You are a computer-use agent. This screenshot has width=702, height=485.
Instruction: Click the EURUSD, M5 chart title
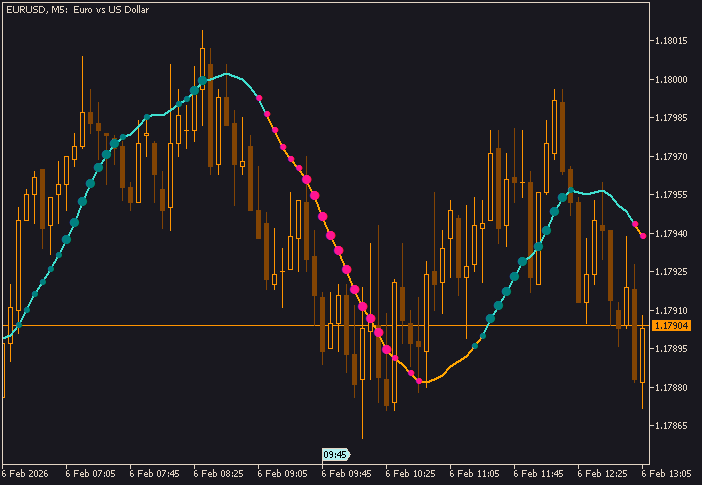coord(77,9)
